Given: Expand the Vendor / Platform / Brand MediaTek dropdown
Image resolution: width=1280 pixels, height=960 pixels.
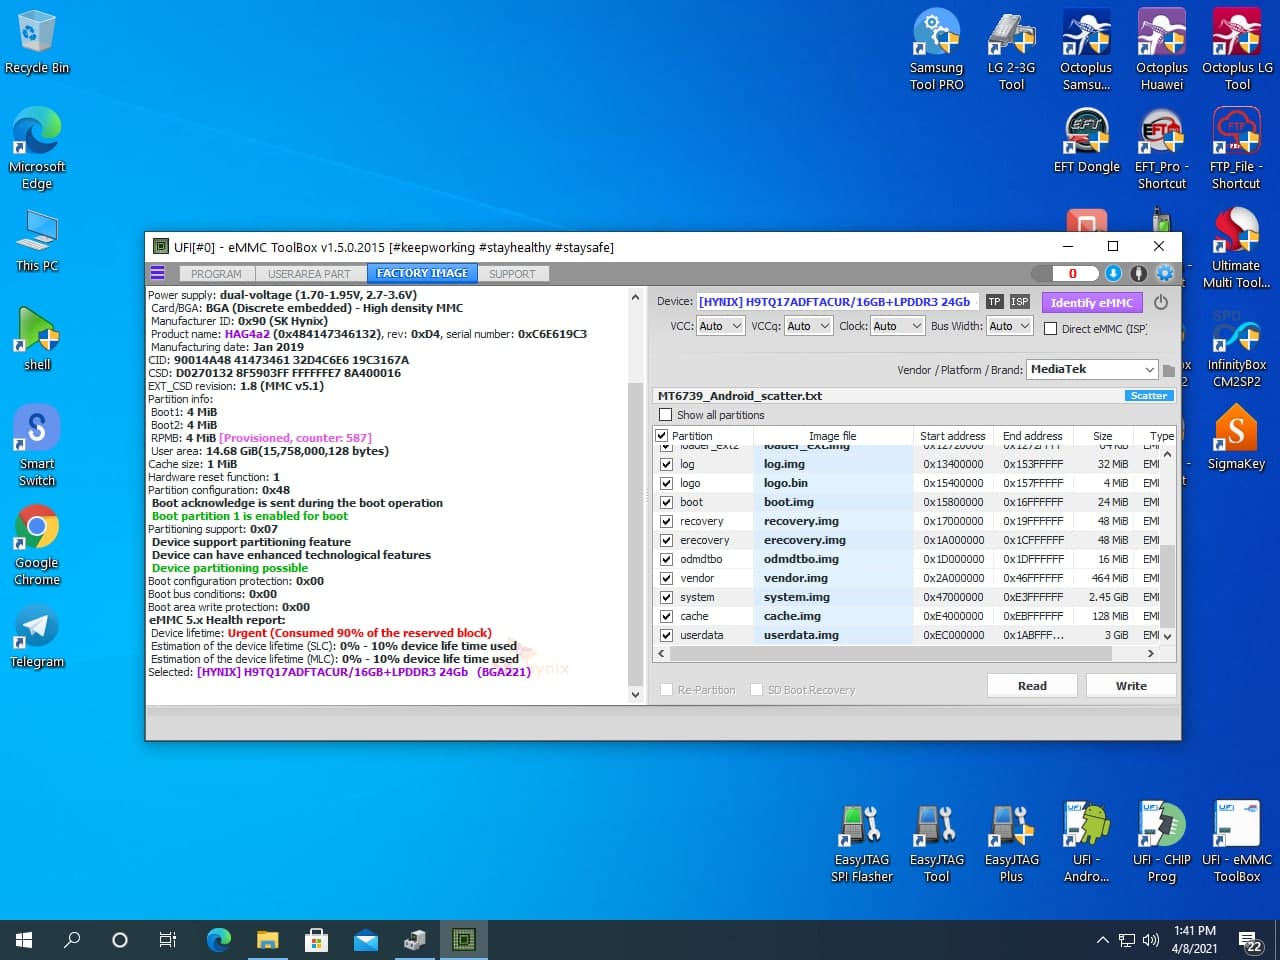Looking at the screenshot, I should (x=1092, y=370).
